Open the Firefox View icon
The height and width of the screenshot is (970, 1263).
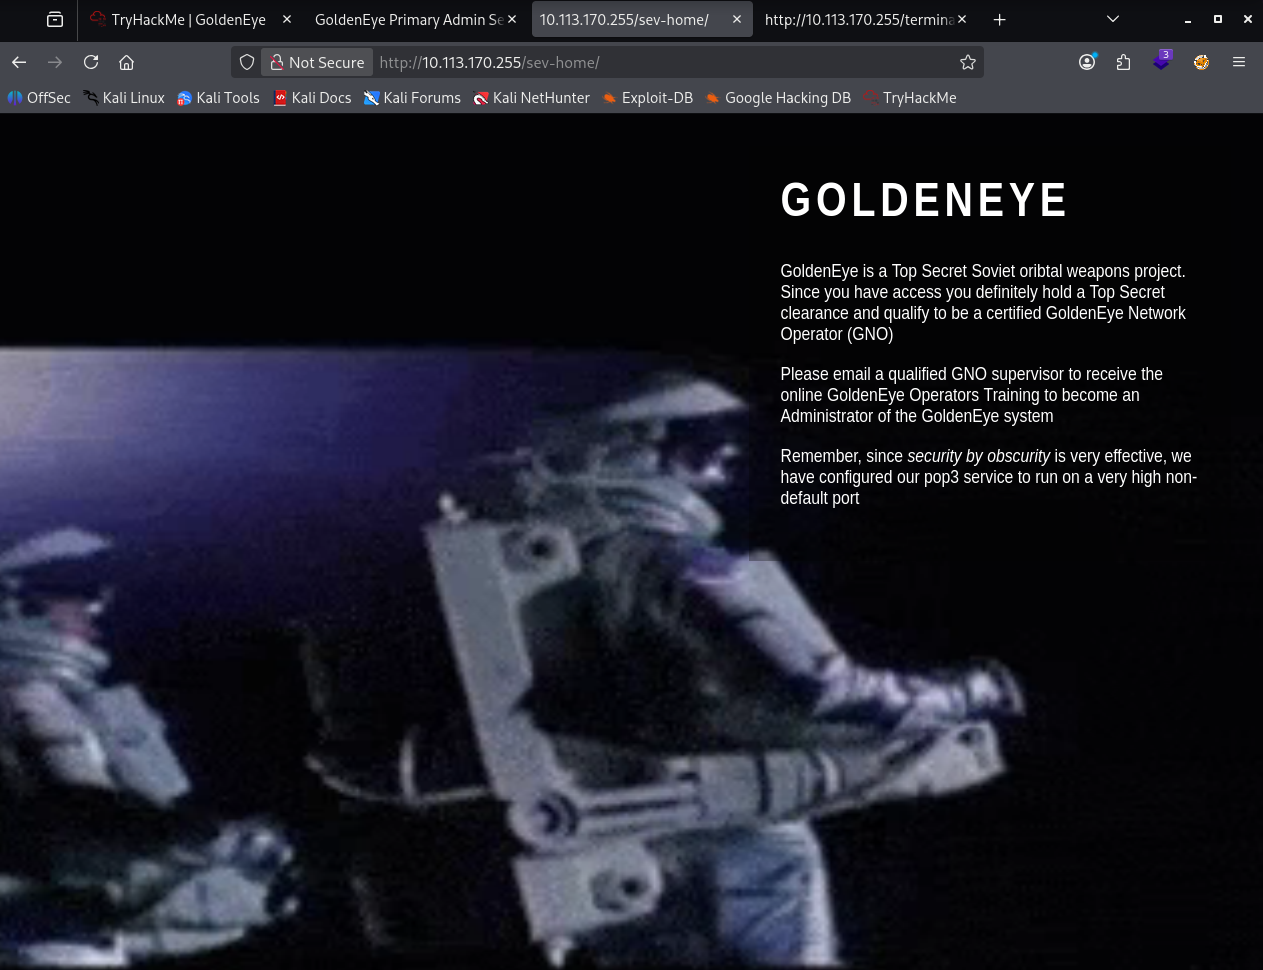pos(55,19)
